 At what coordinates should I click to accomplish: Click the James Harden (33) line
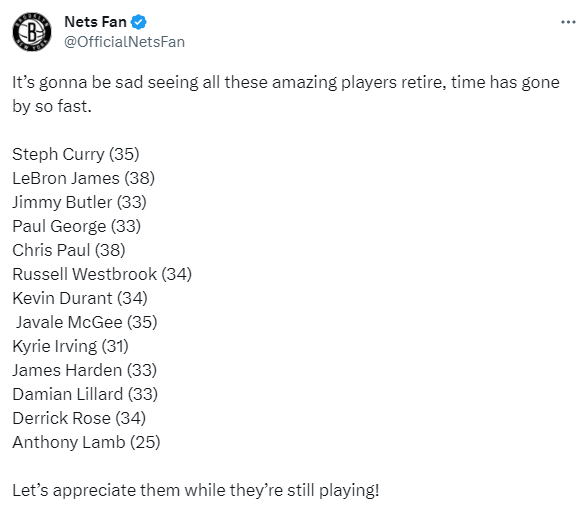click(84, 370)
